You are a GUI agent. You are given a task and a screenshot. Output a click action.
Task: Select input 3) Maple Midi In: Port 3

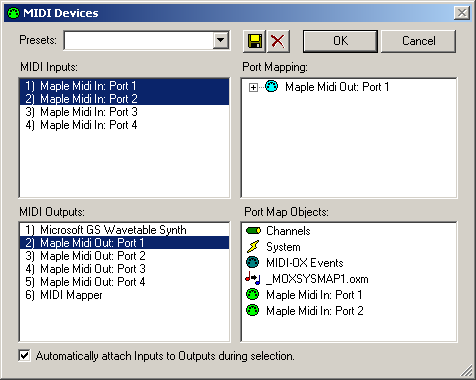coord(124,112)
